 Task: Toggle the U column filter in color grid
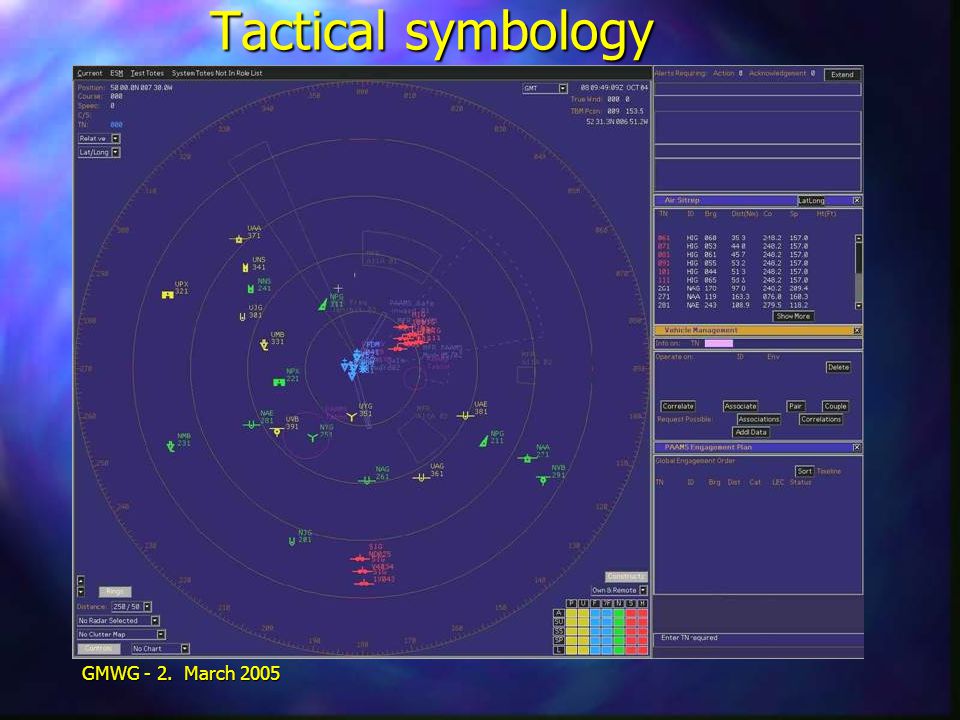point(583,603)
